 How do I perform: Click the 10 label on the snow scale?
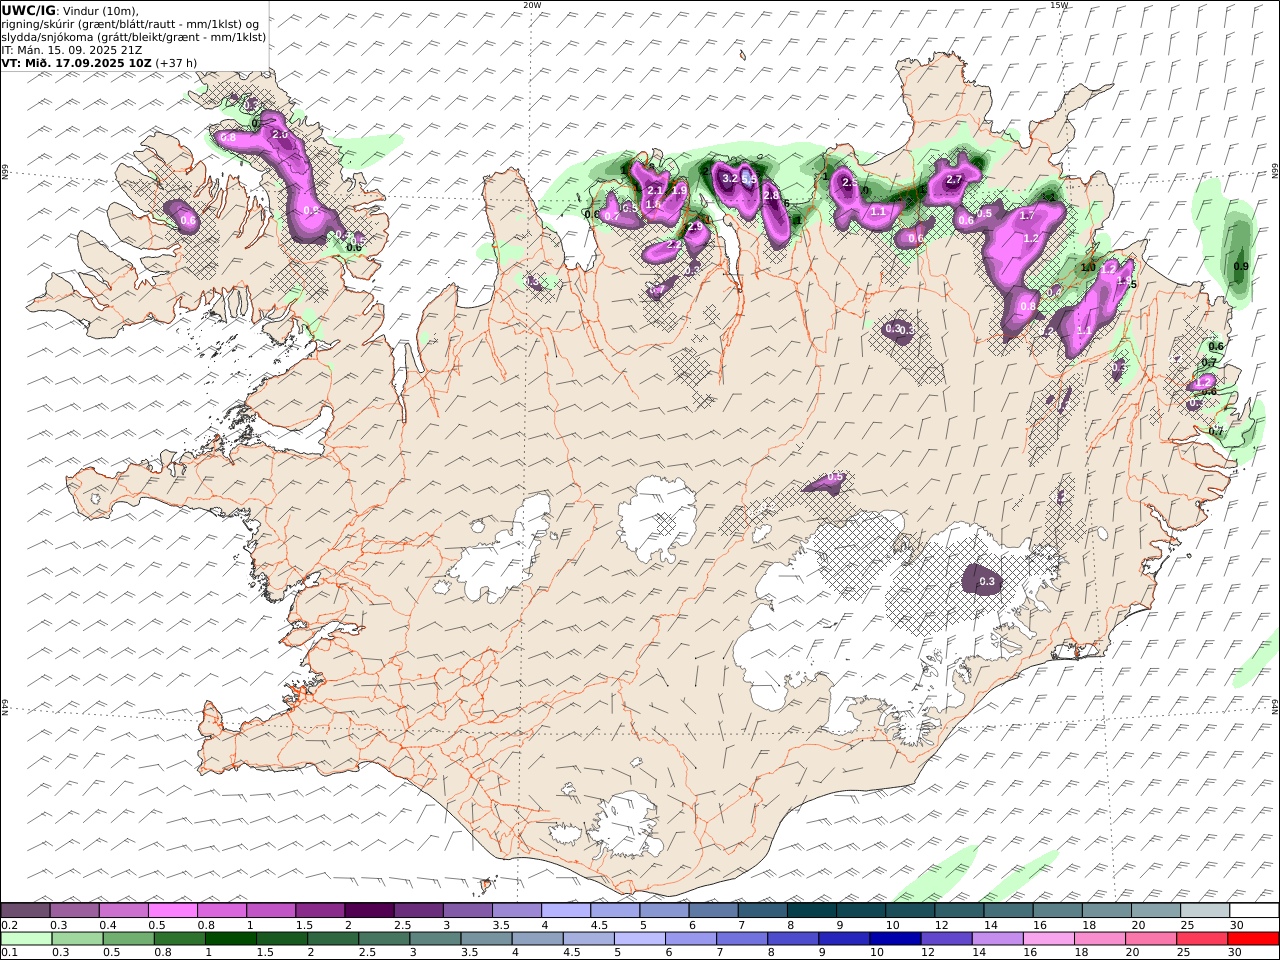[x=892, y=925]
